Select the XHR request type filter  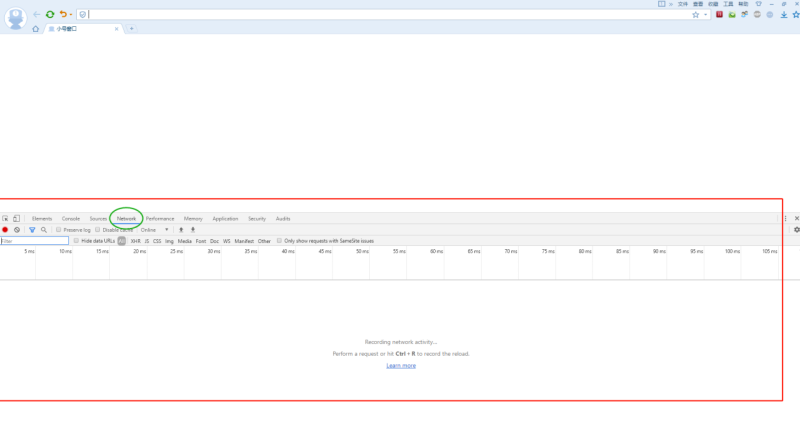(x=136, y=241)
